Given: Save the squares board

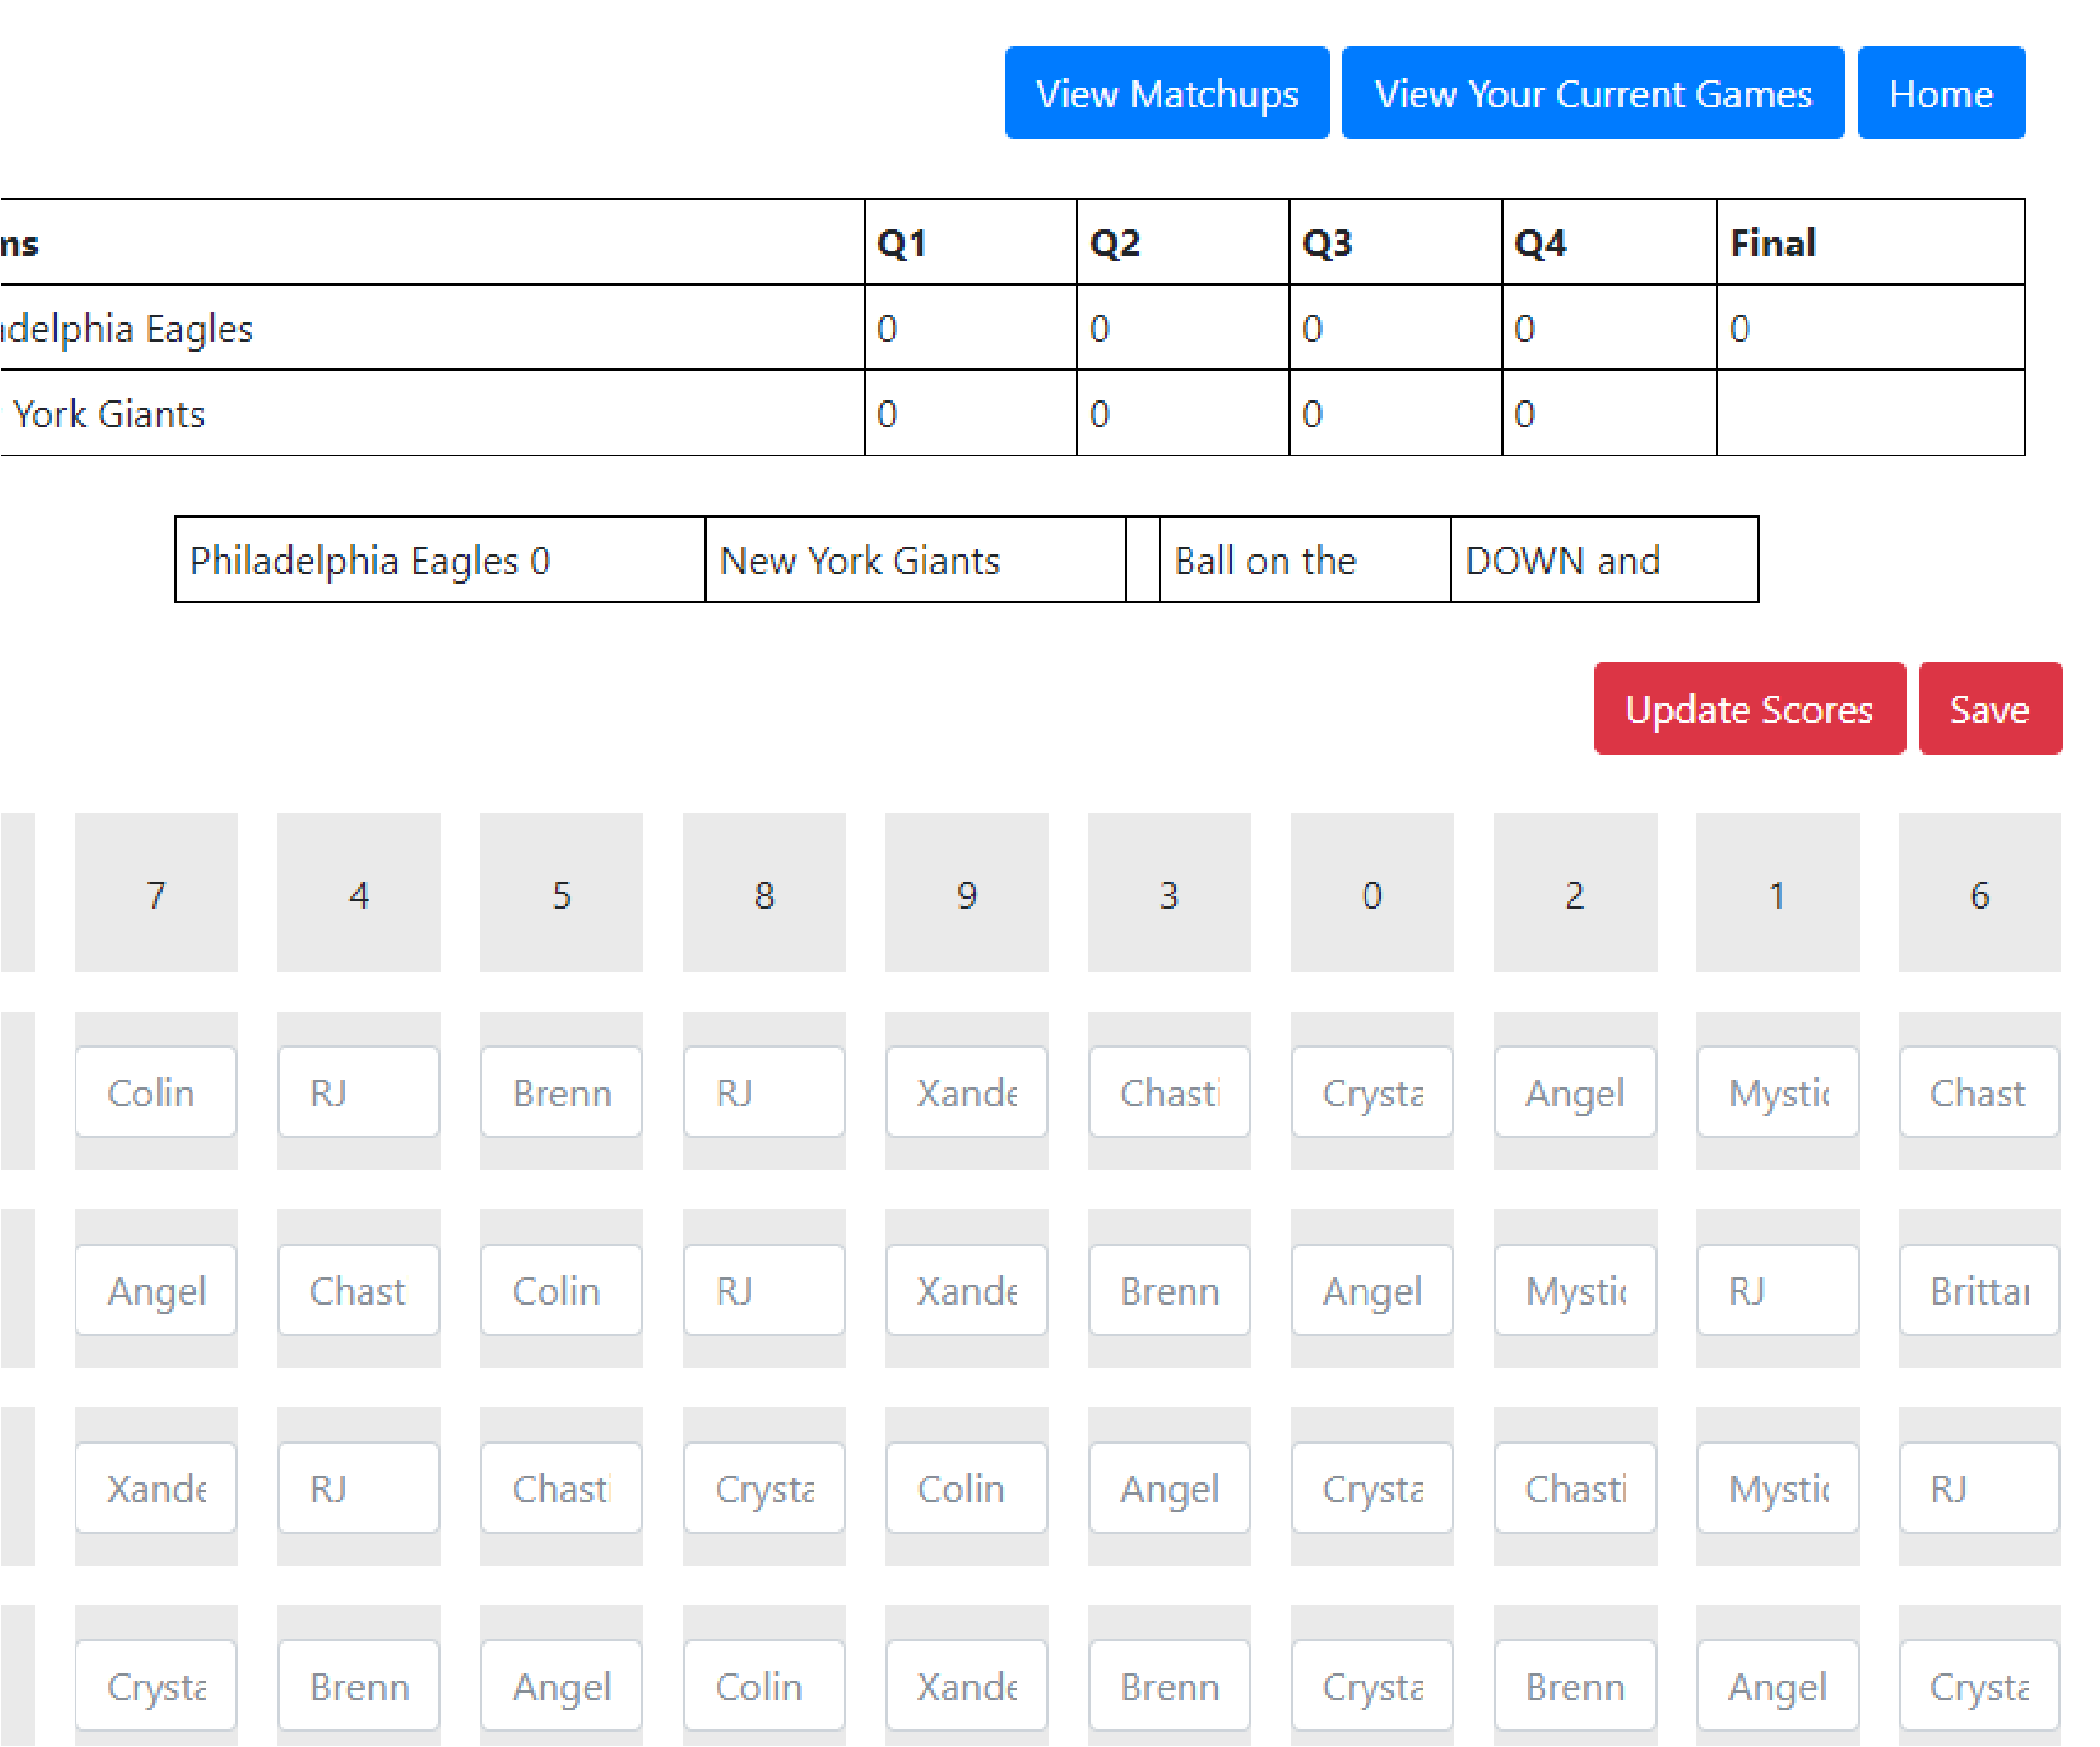Looking at the screenshot, I should click(x=1990, y=708).
